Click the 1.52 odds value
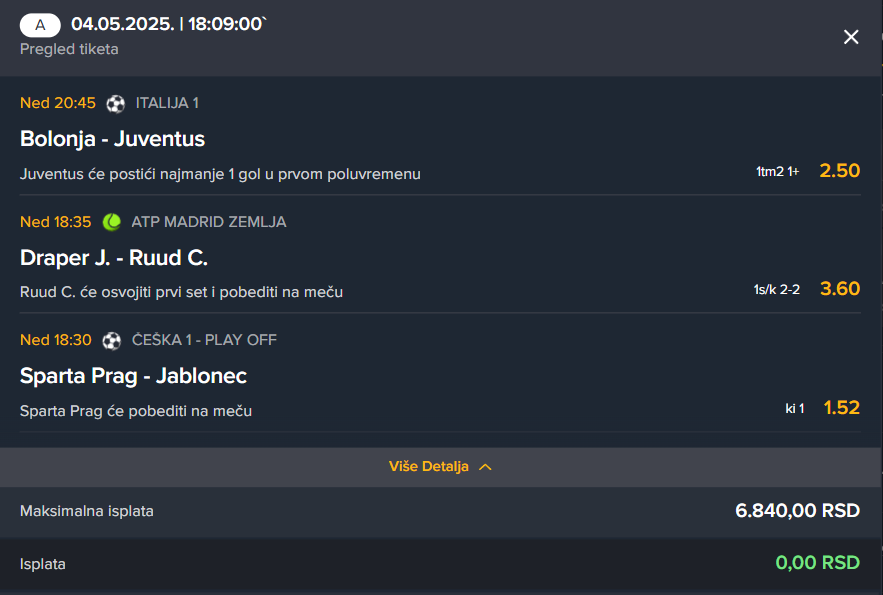883x595 pixels. point(841,408)
